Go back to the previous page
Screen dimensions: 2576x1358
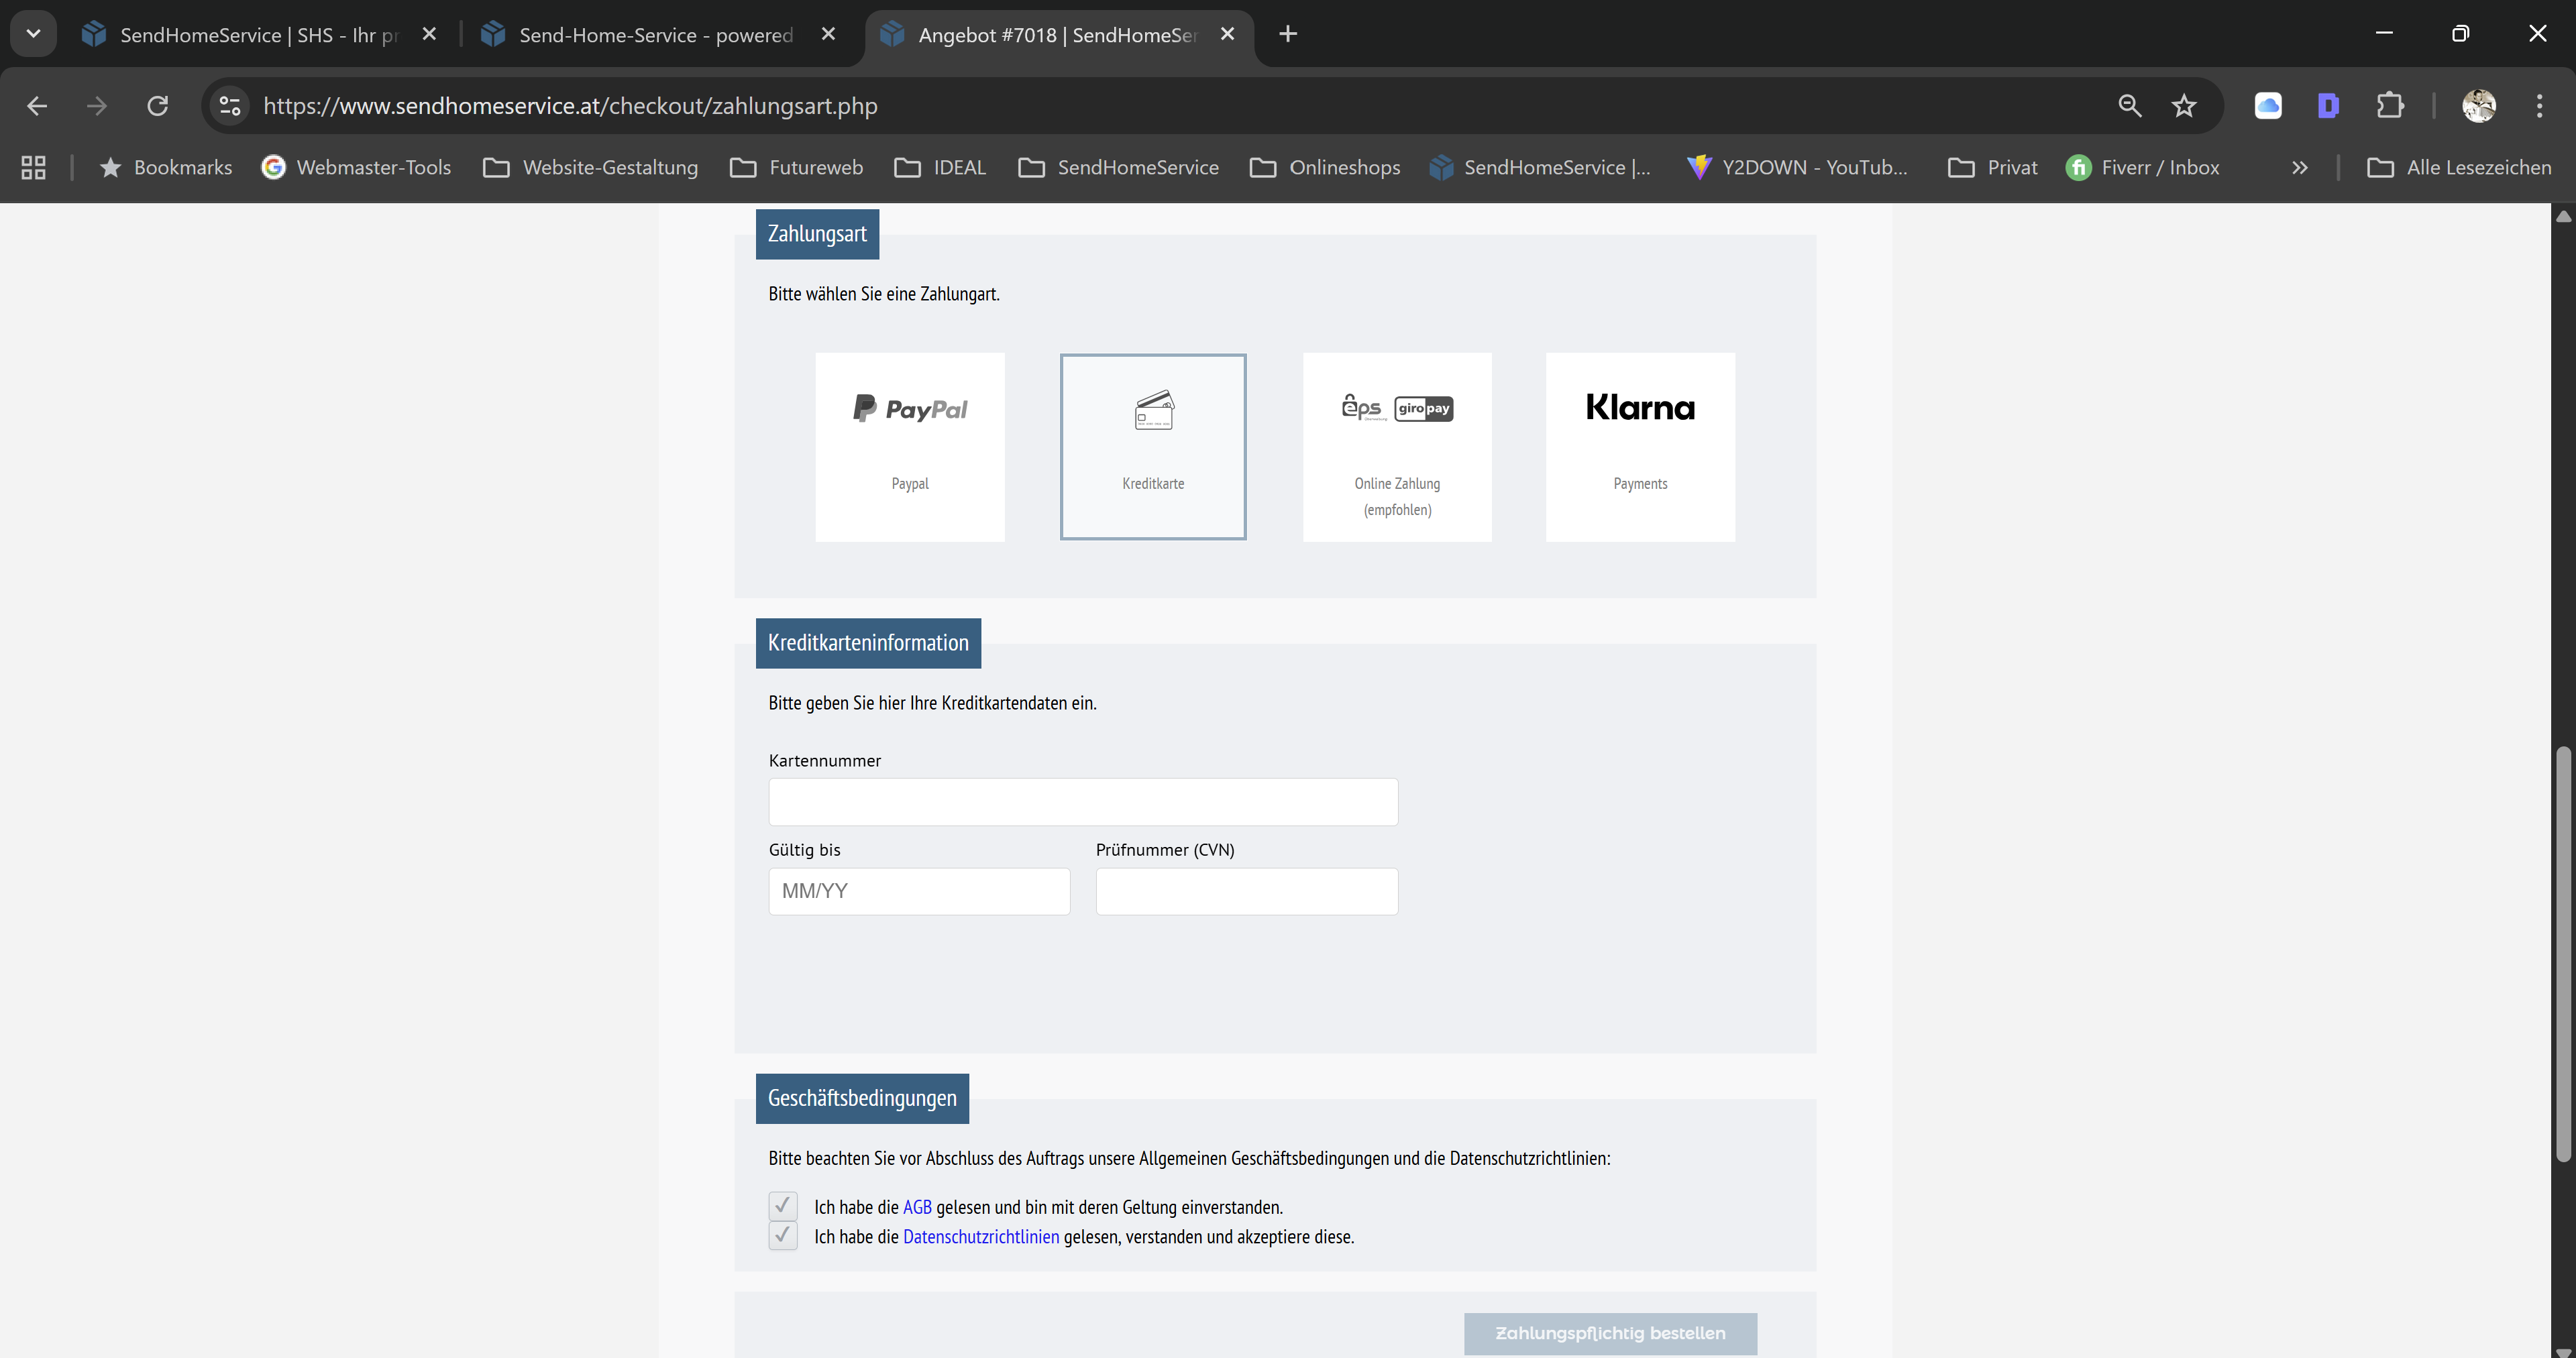[37, 106]
